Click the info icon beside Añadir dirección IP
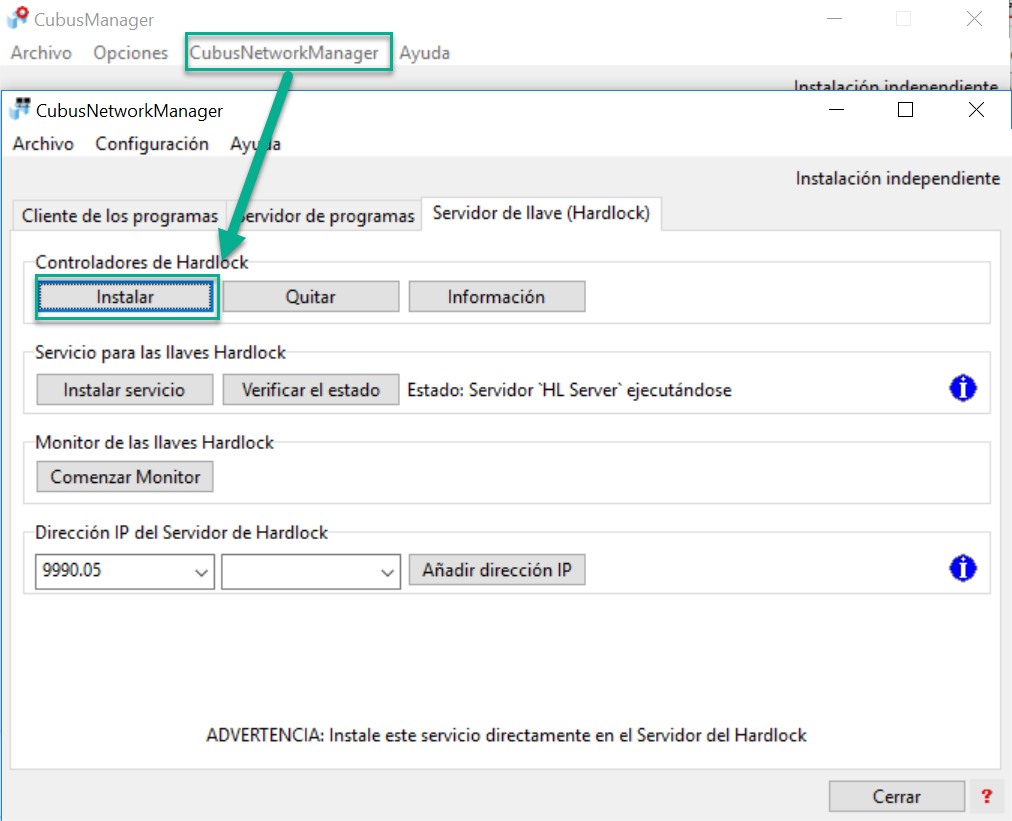The height and width of the screenshot is (821, 1012). click(x=962, y=569)
